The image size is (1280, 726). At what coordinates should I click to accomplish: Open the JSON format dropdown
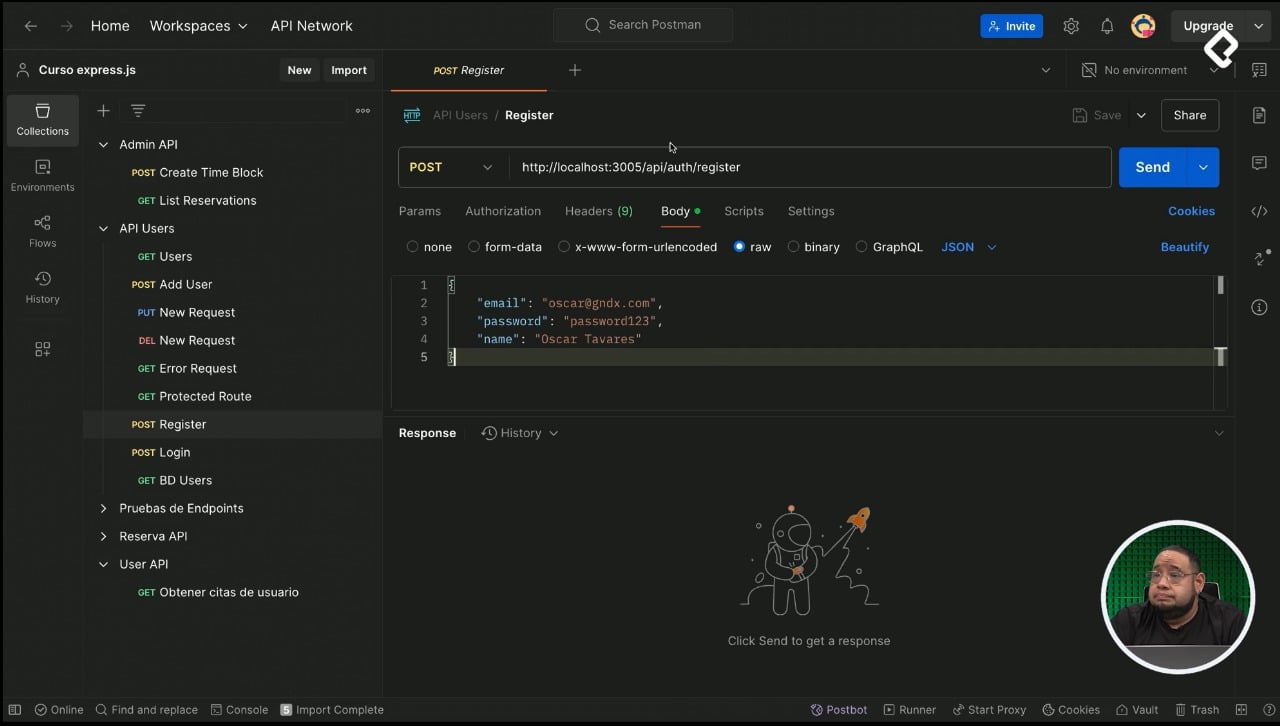click(x=968, y=247)
